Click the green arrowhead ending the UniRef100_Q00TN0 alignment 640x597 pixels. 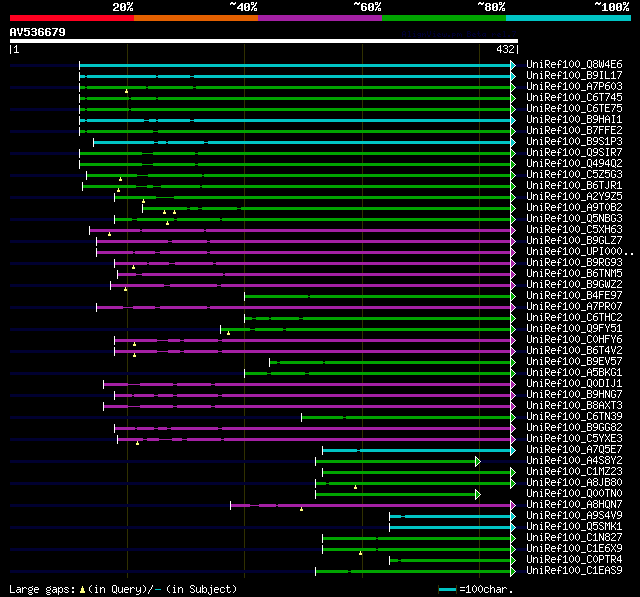point(478,495)
